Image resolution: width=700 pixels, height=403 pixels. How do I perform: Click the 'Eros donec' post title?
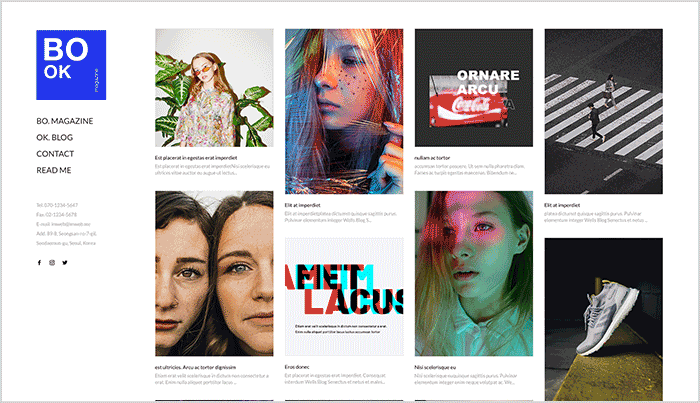pyautogui.click(x=297, y=367)
